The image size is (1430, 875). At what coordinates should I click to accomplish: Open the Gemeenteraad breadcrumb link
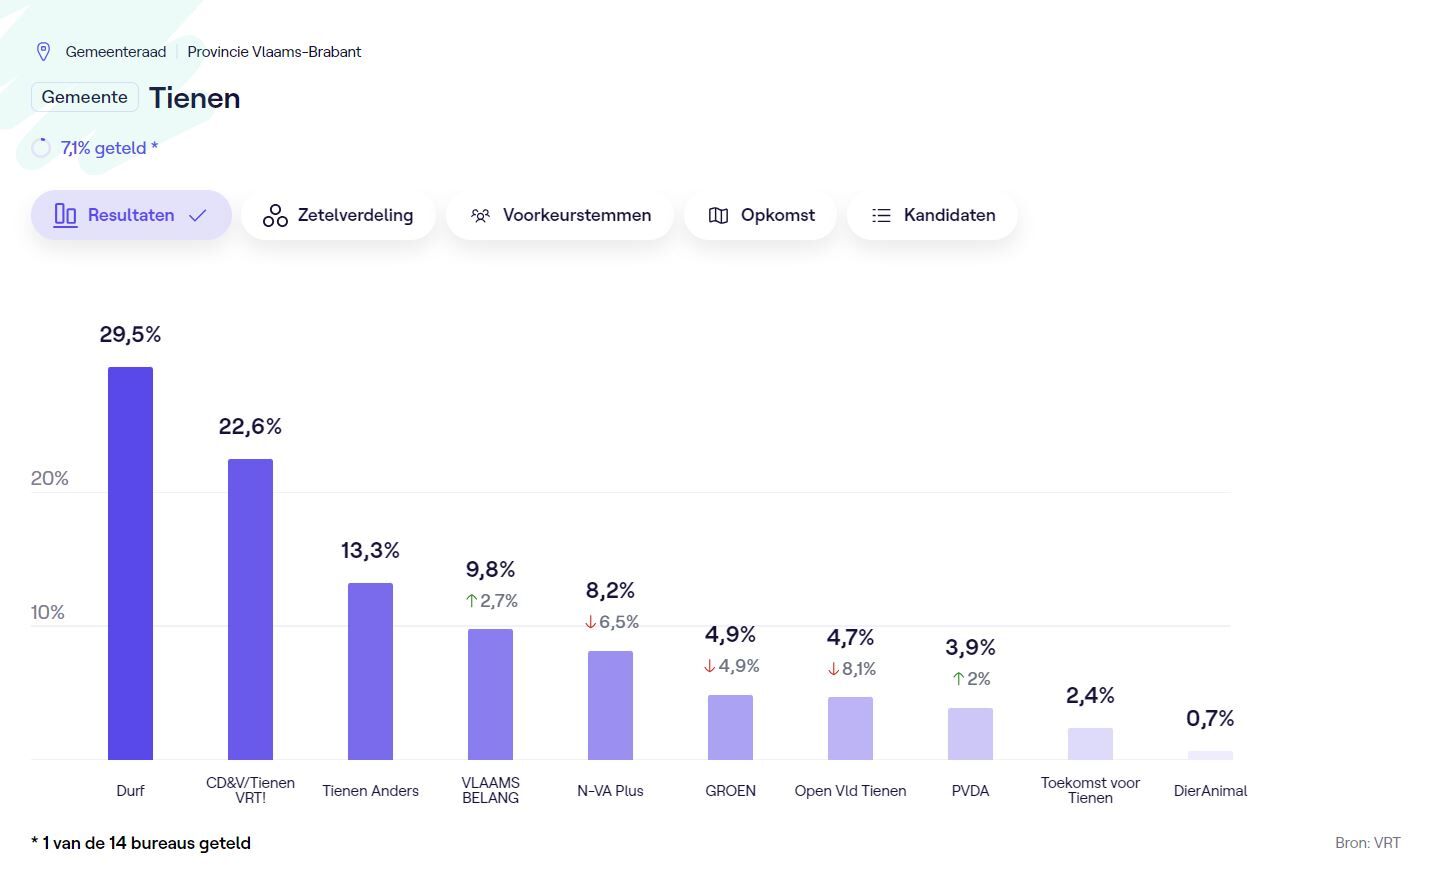116,52
